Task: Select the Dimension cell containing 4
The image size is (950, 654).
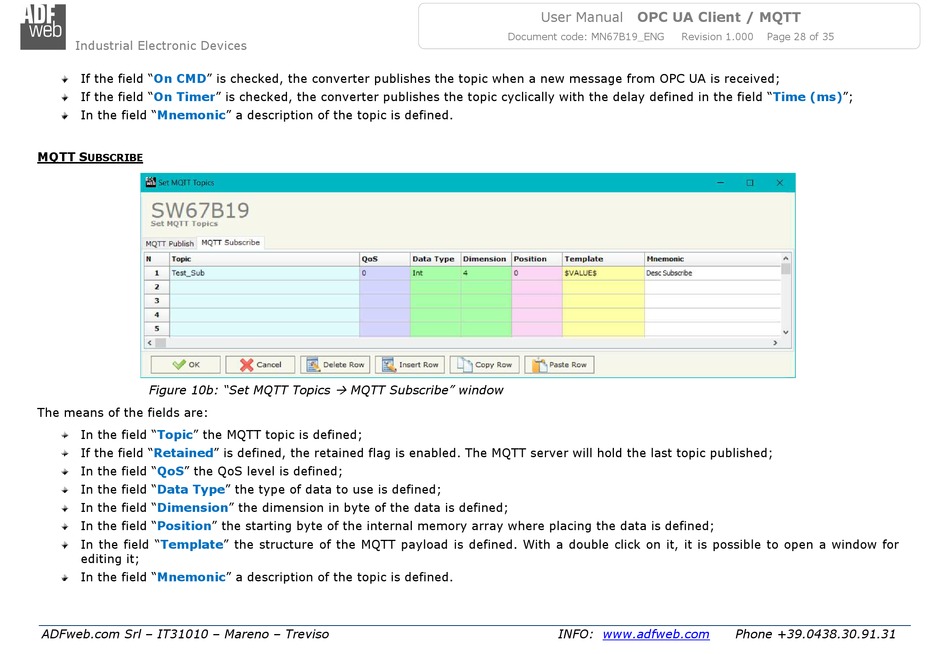Action: point(486,273)
